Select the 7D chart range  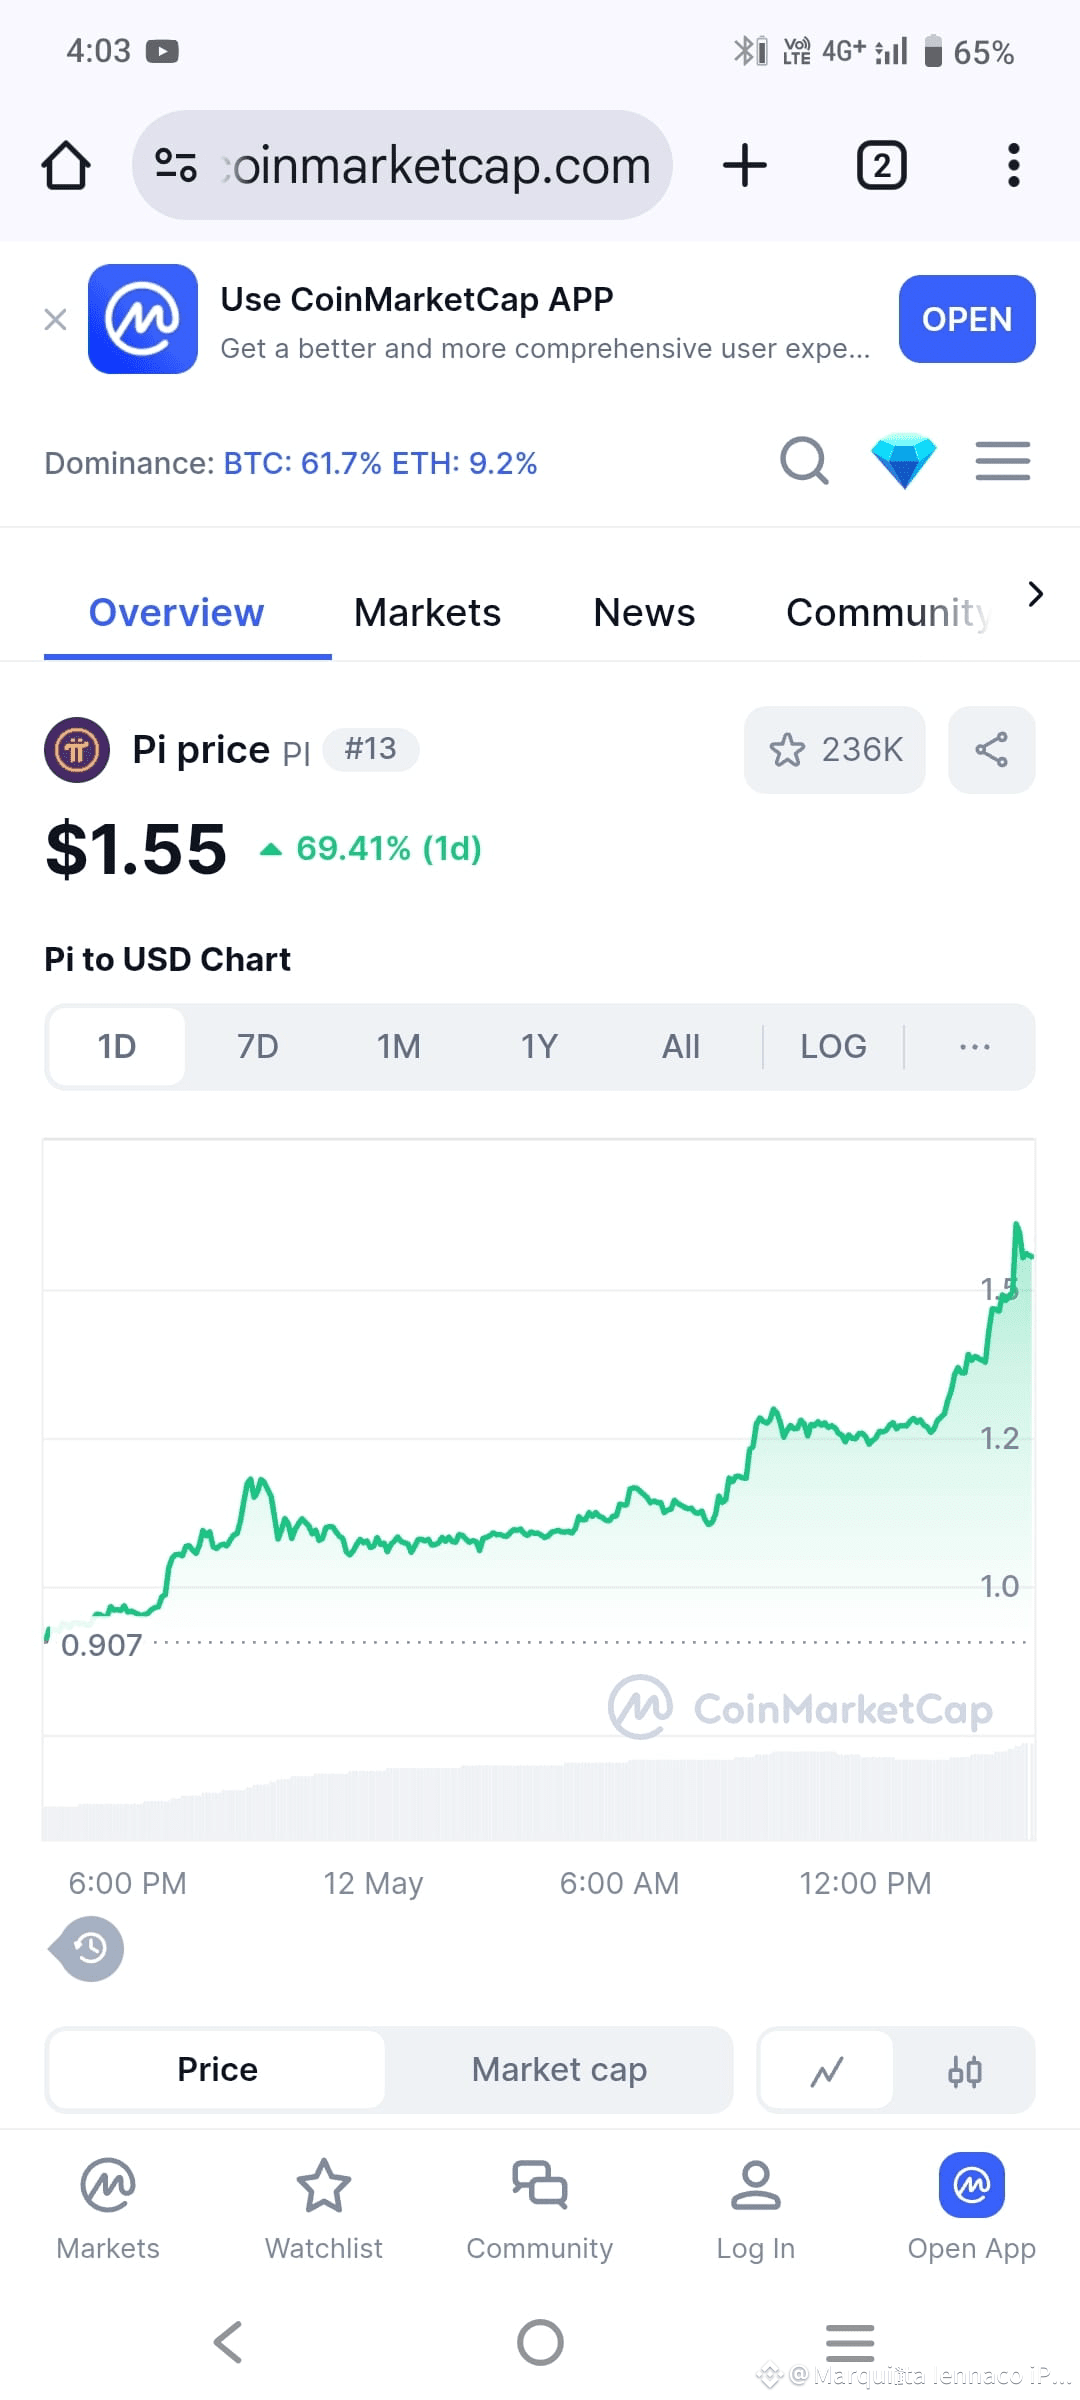[x=258, y=1047]
